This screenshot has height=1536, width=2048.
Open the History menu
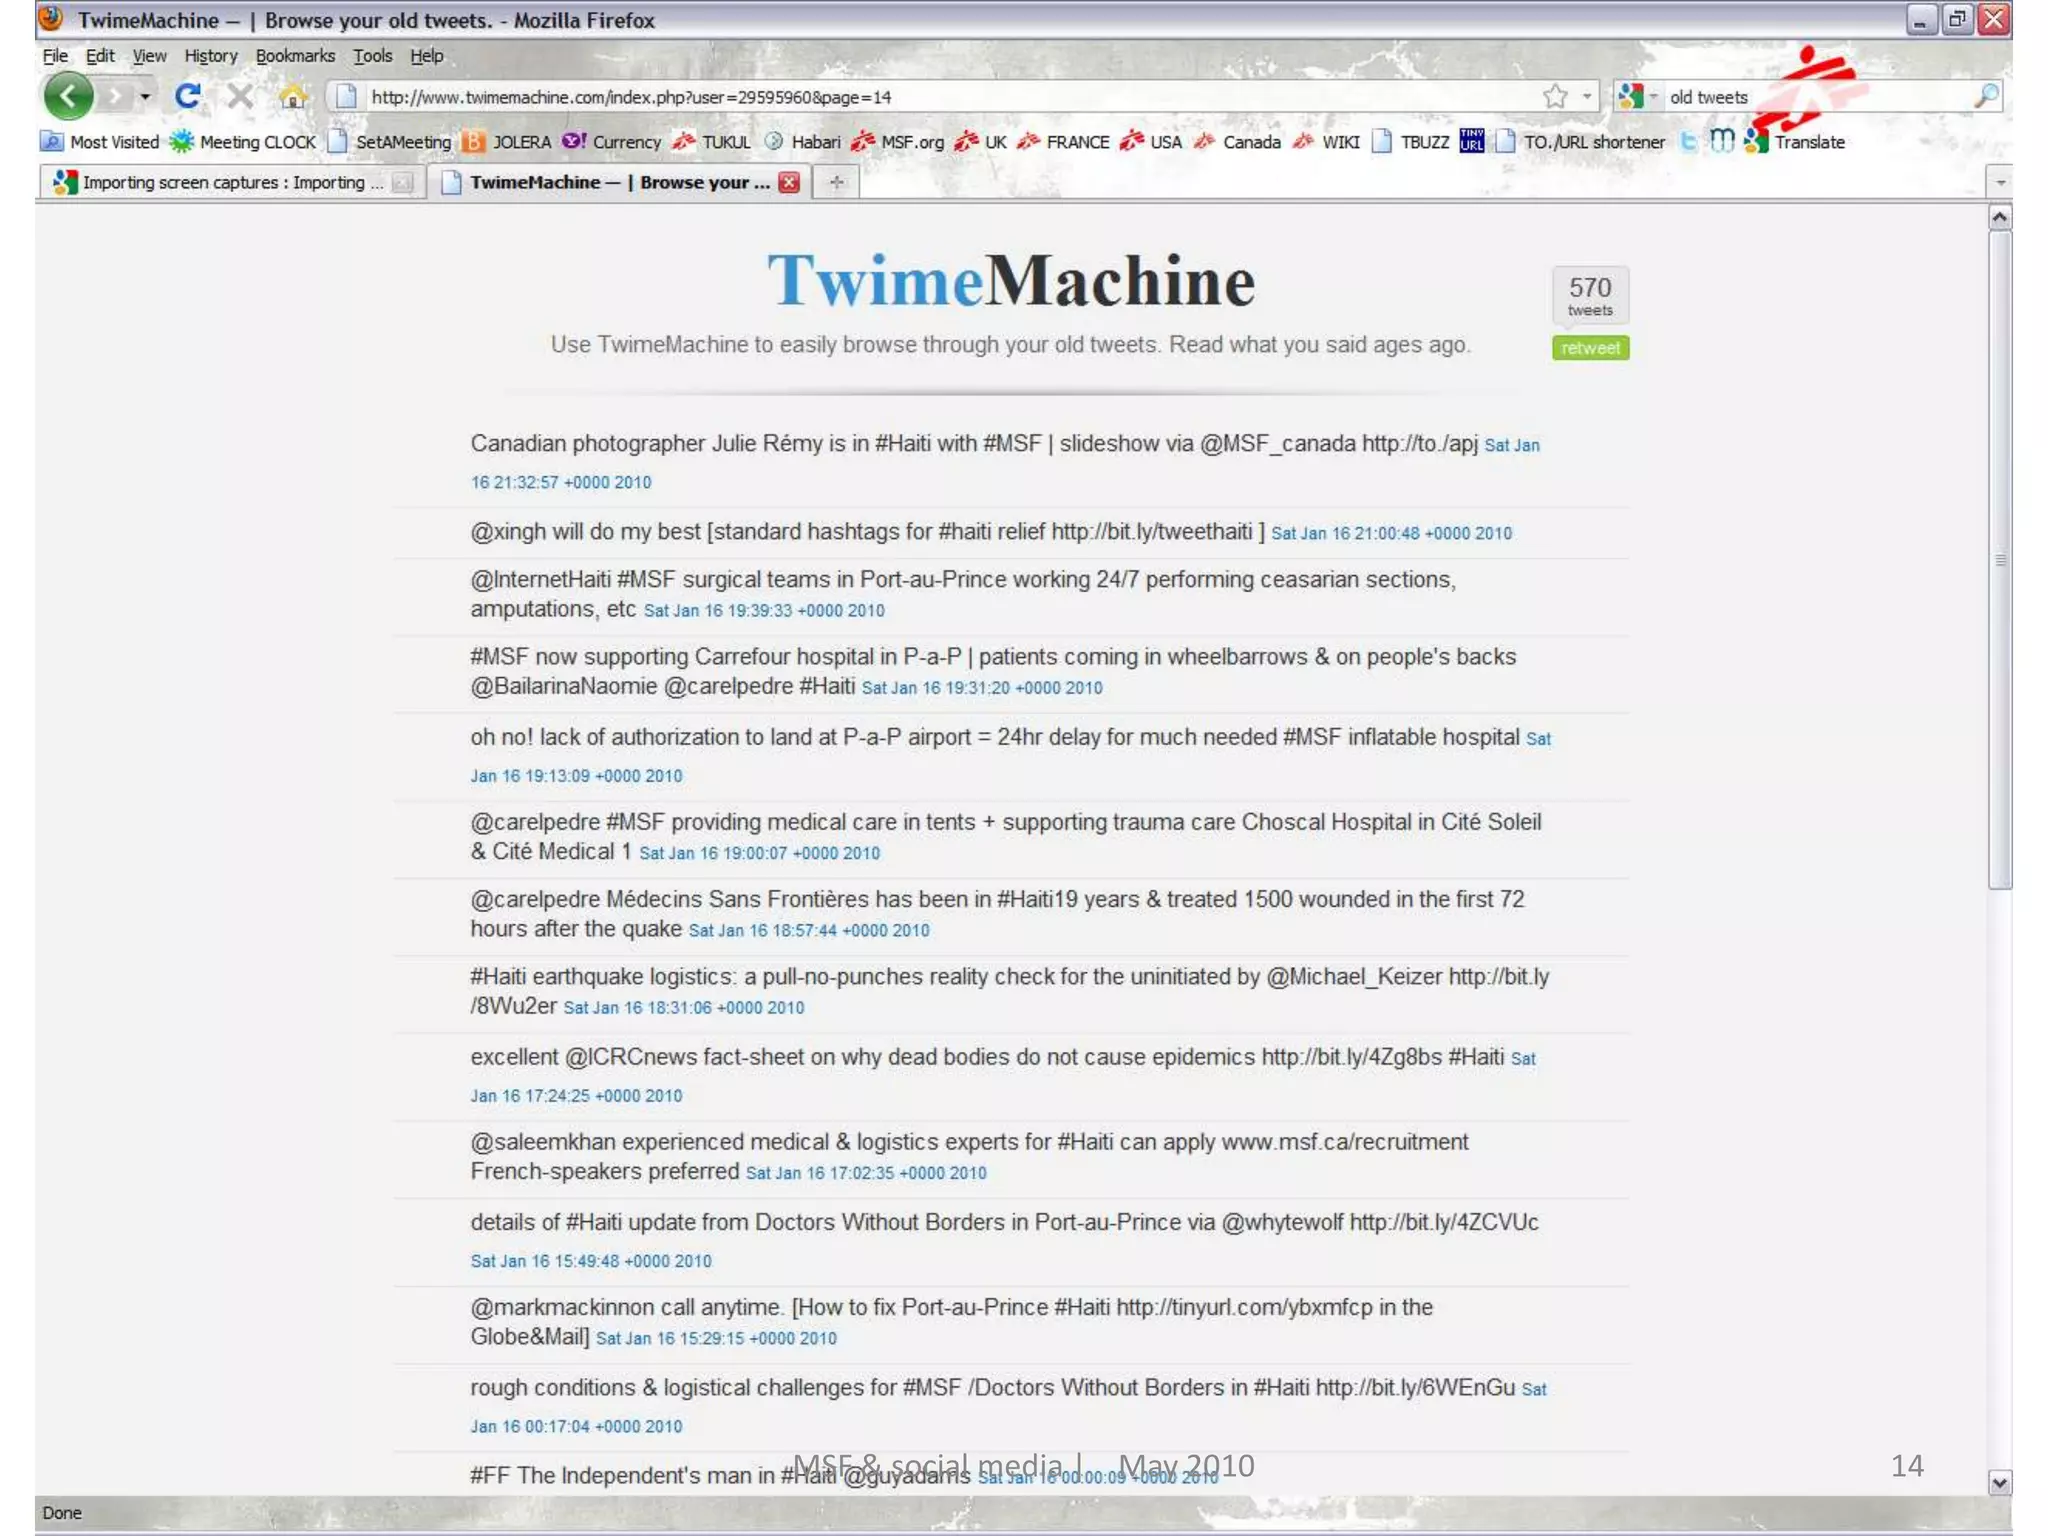tap(210, 56)
